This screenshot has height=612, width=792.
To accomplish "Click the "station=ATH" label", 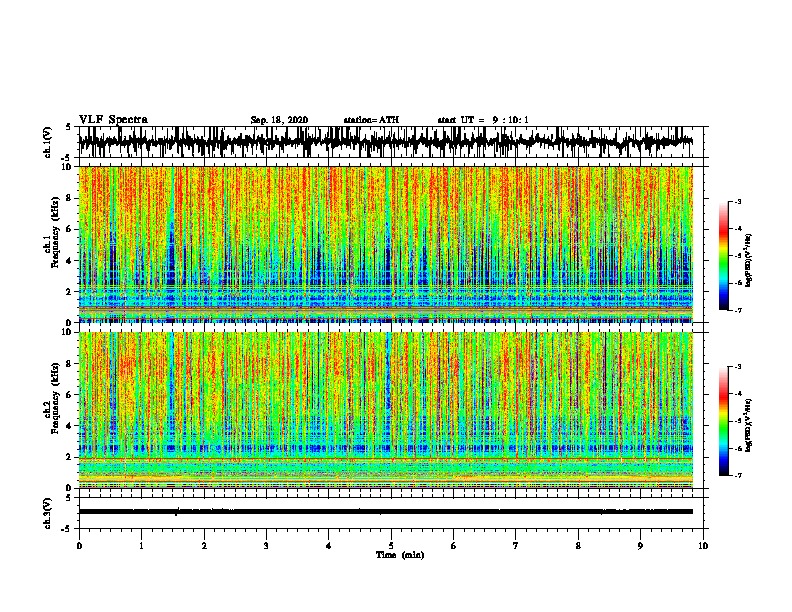I will (x=371, y=120).
